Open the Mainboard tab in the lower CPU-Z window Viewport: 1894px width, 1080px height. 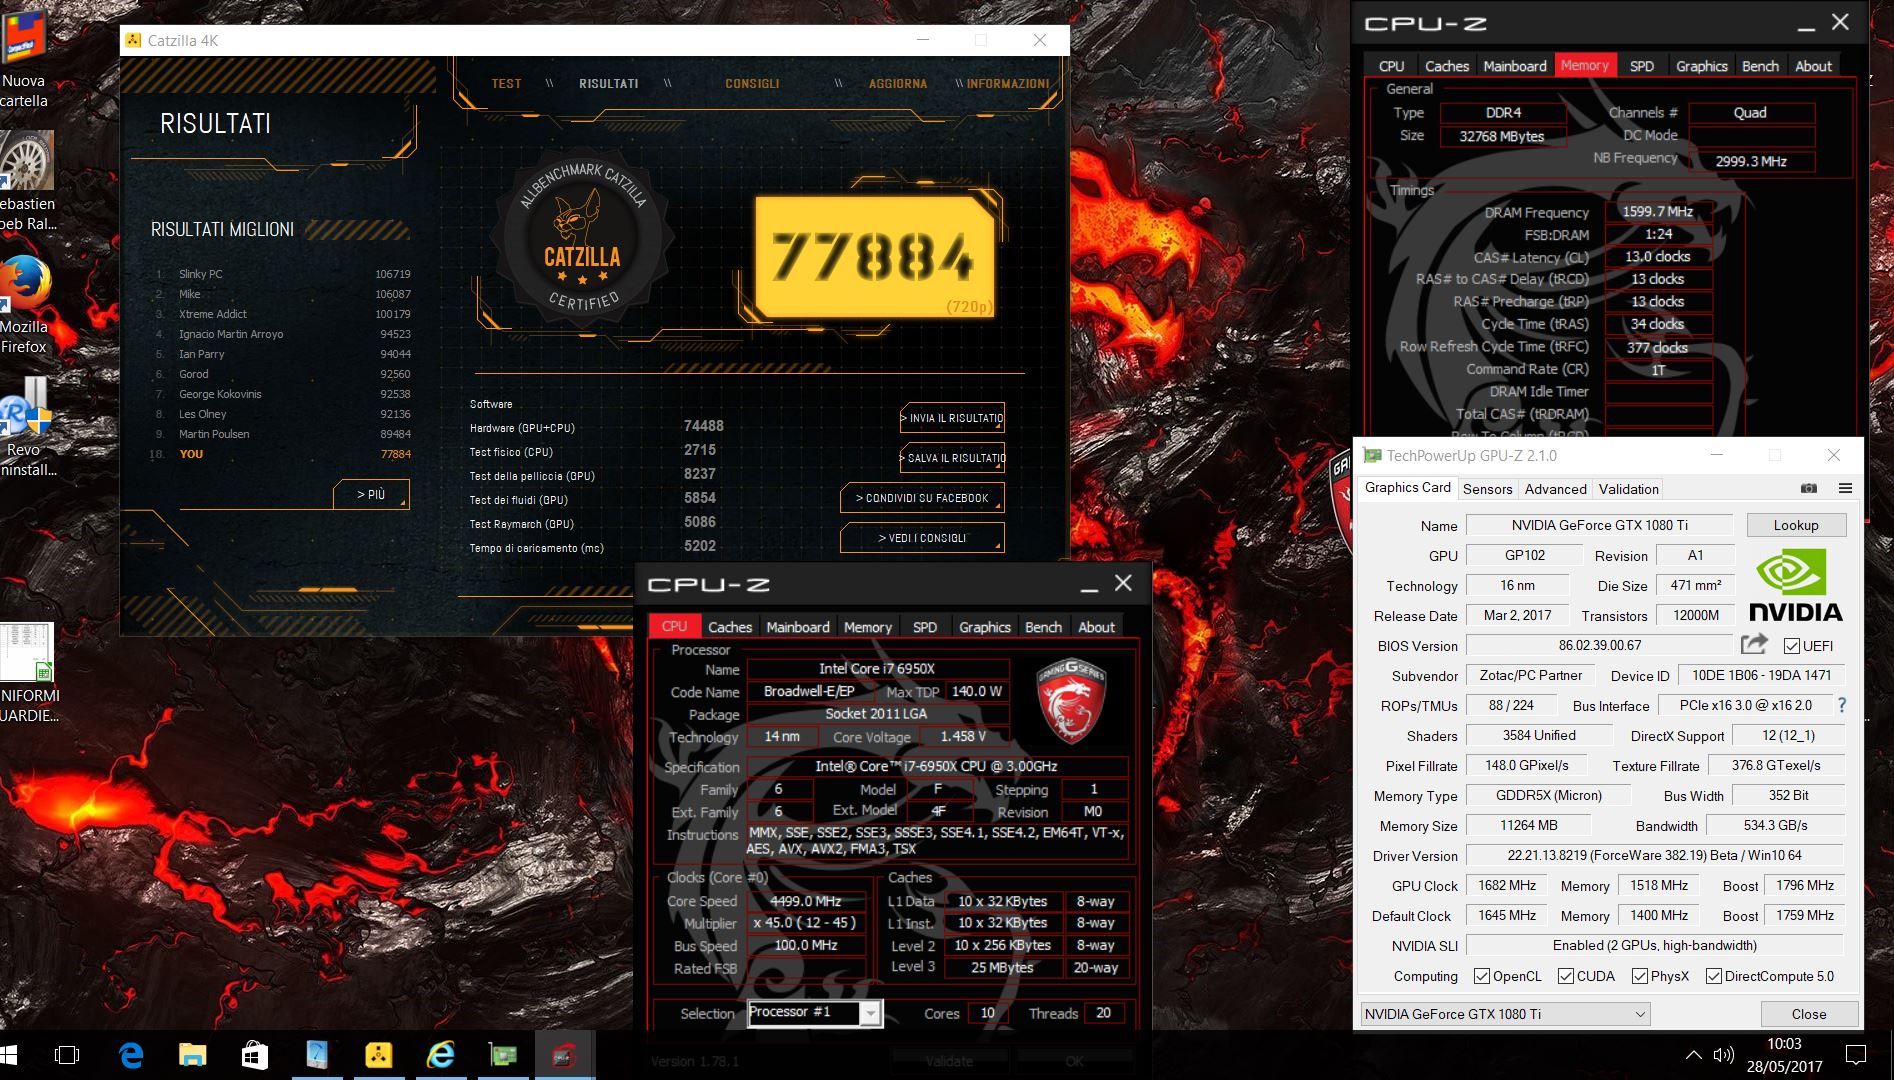coord(798,627)
